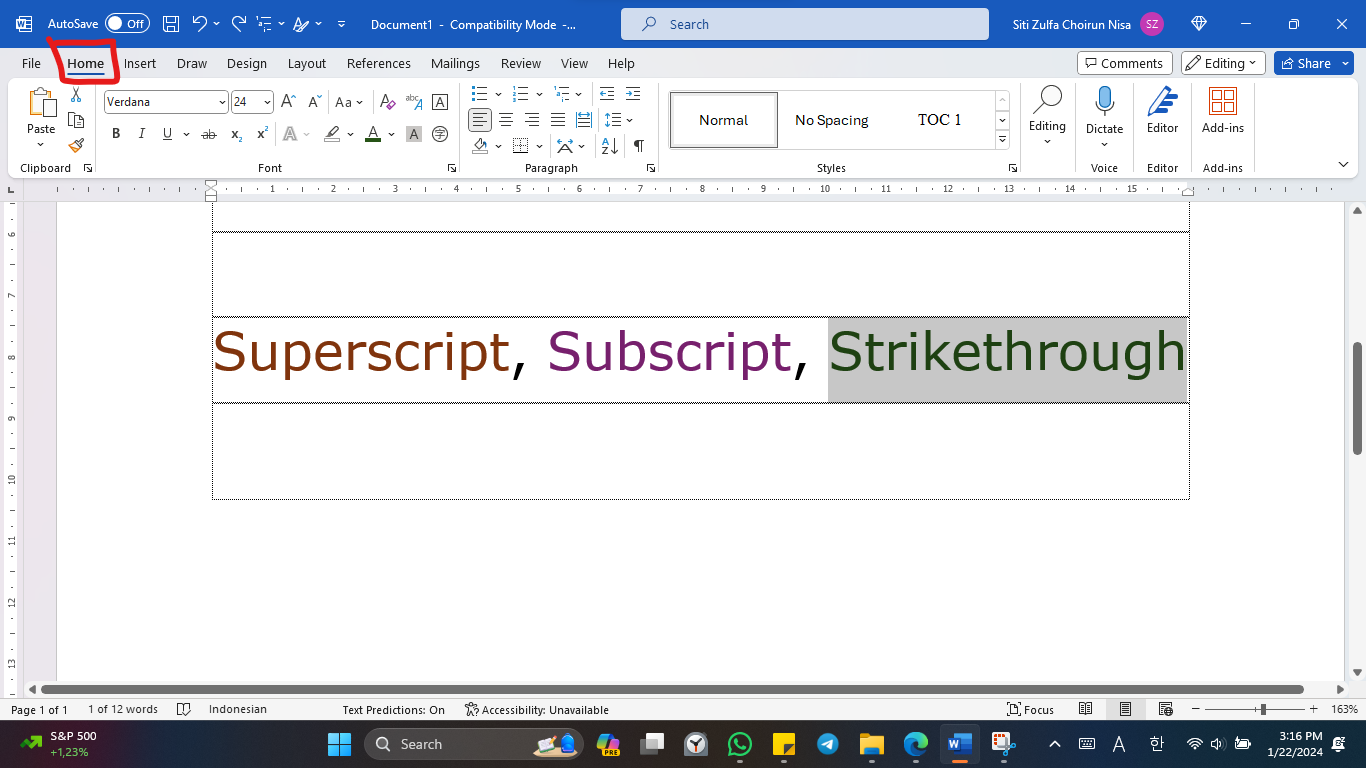Screen dimensions: 1366x768
Task: Click the zoom slider in status bar
Action: (x=1263, y=709)
